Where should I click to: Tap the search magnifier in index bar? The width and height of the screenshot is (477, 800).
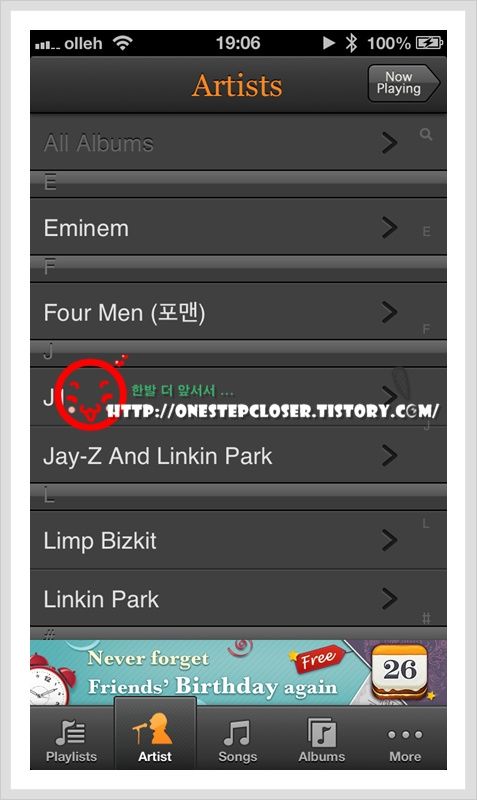(x=426, y=135)
